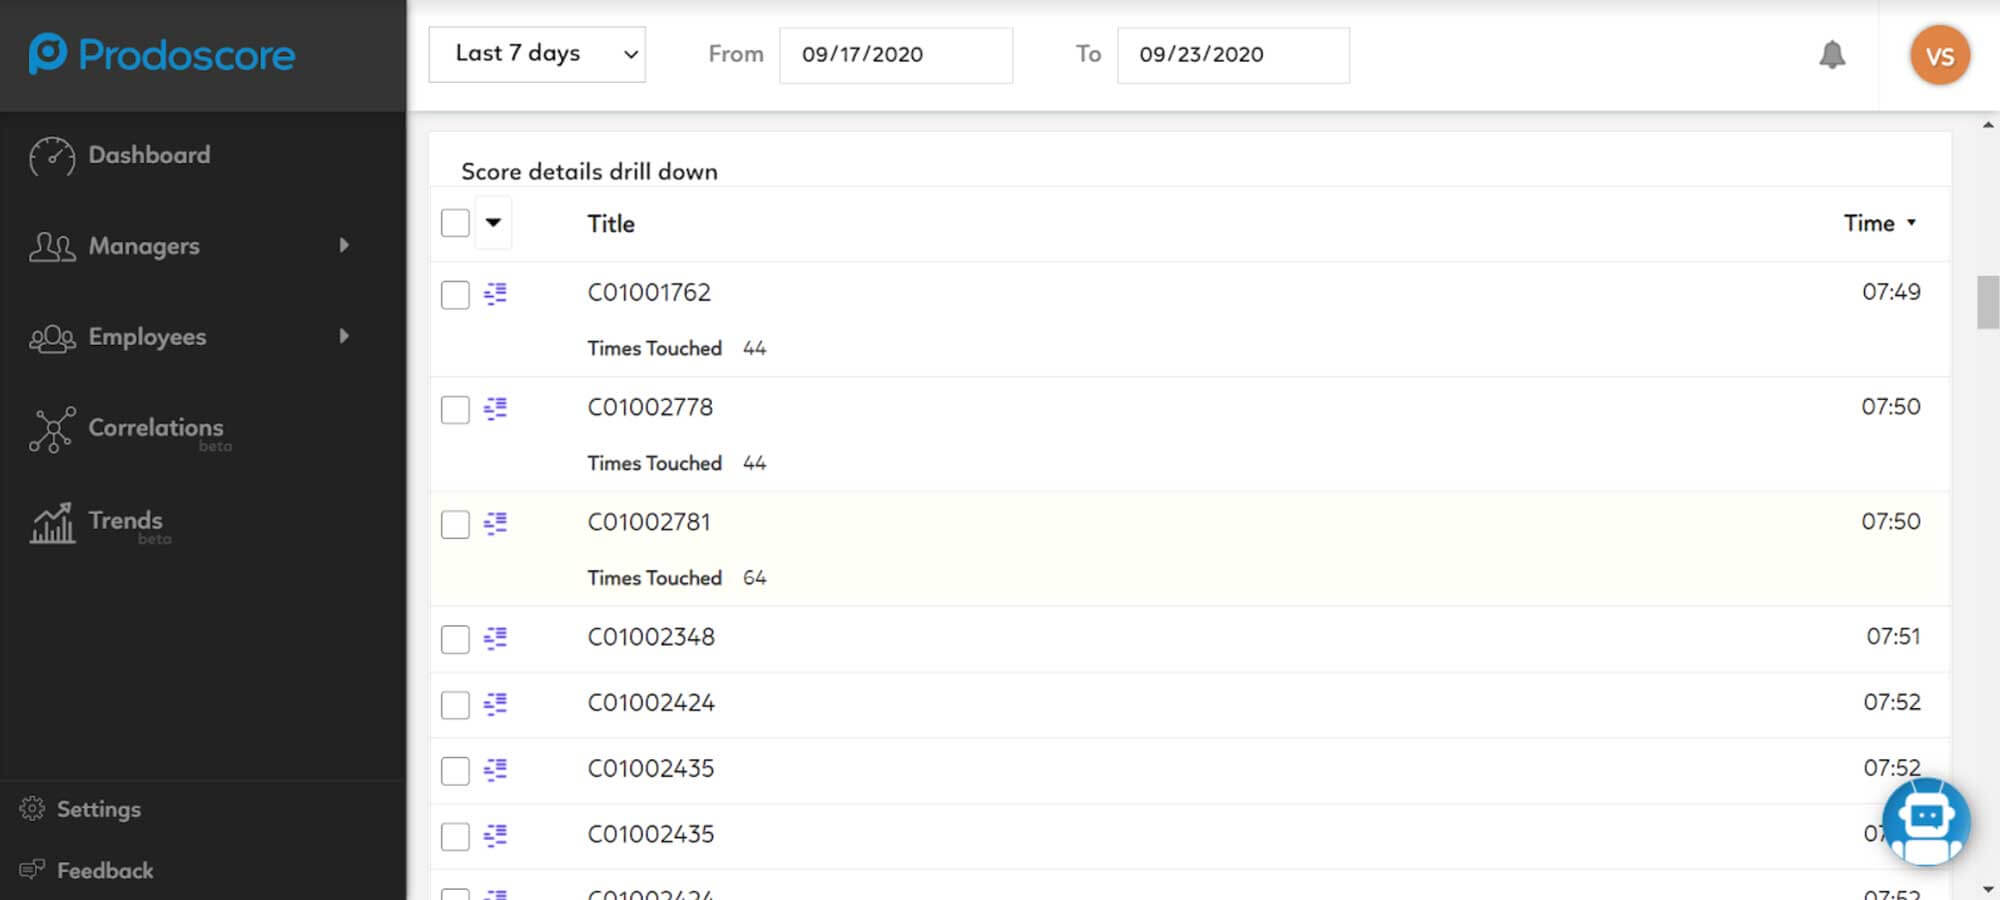
Task: Expand the Managers submenu arrow
Action: pyautogui.click(x=344, y=245)
